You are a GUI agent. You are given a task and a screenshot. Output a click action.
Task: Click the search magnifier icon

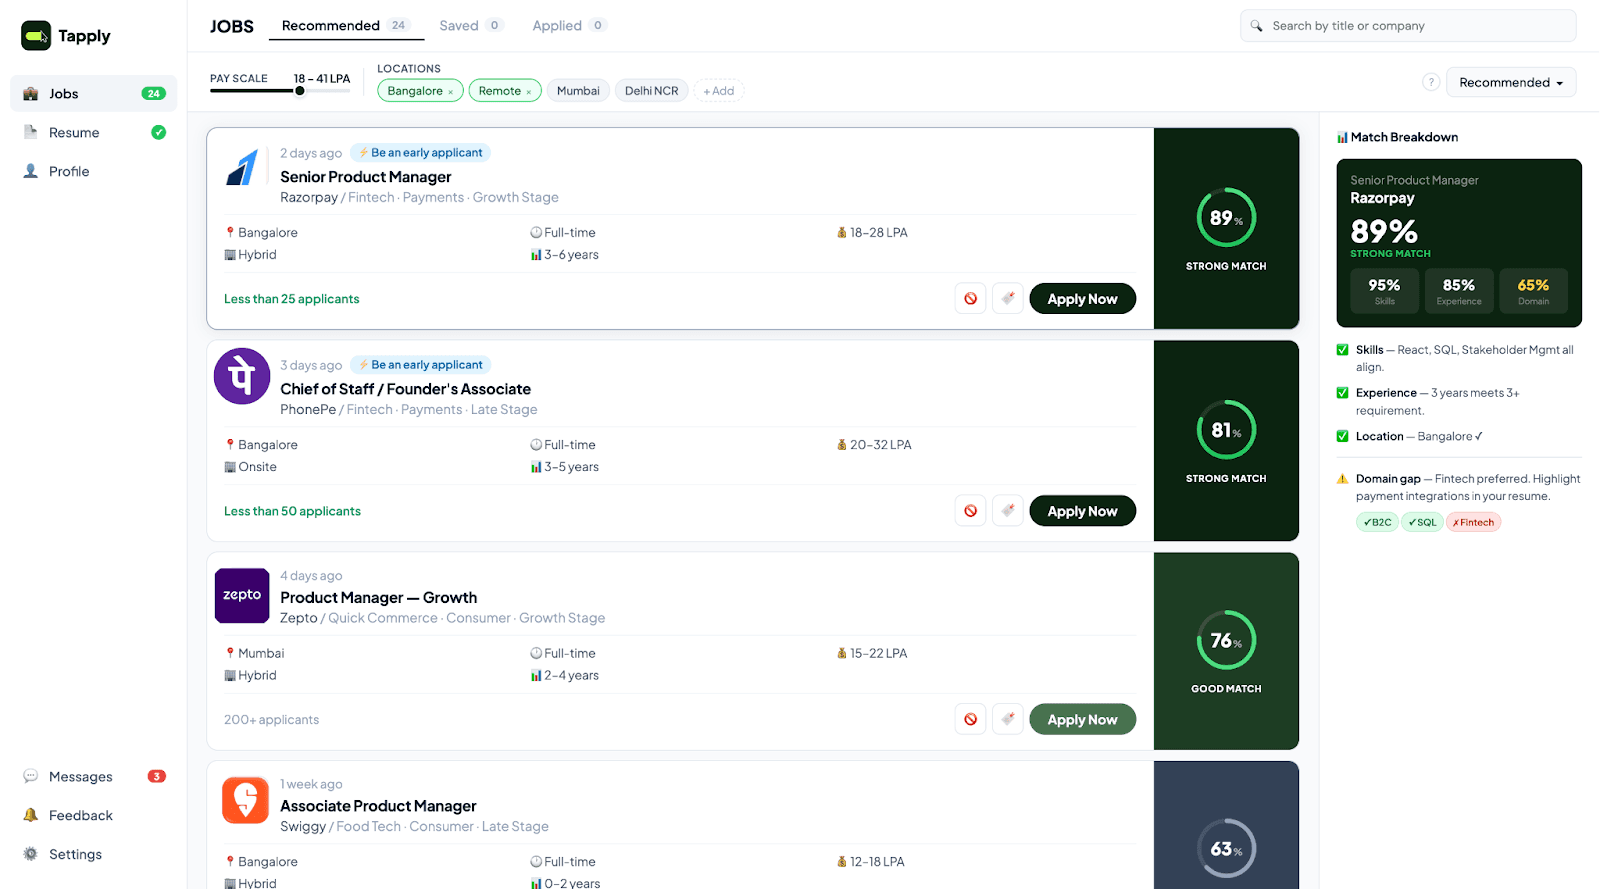[x=1256, y=26]
